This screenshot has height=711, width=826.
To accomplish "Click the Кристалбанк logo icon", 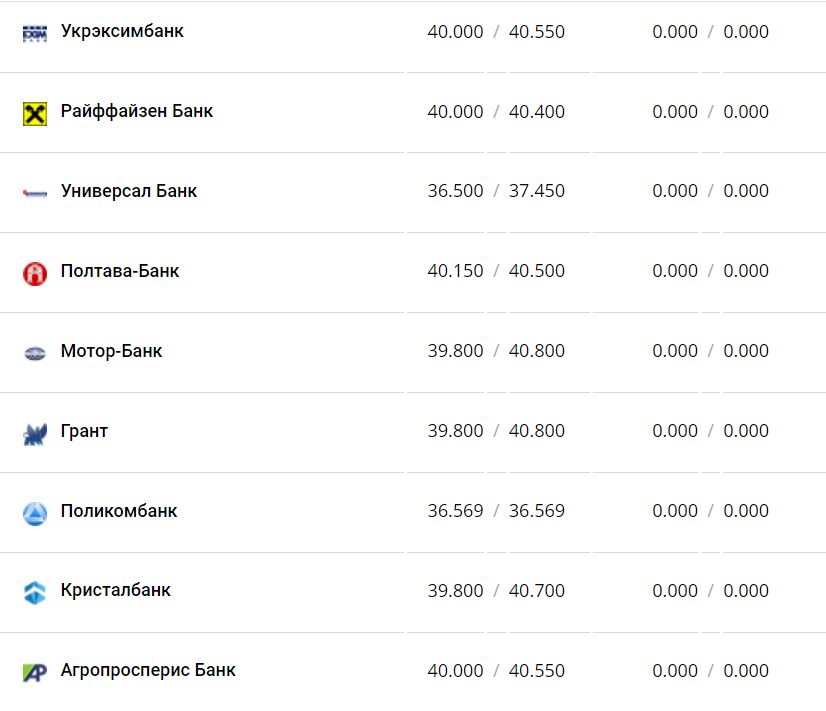I will 35,592.
